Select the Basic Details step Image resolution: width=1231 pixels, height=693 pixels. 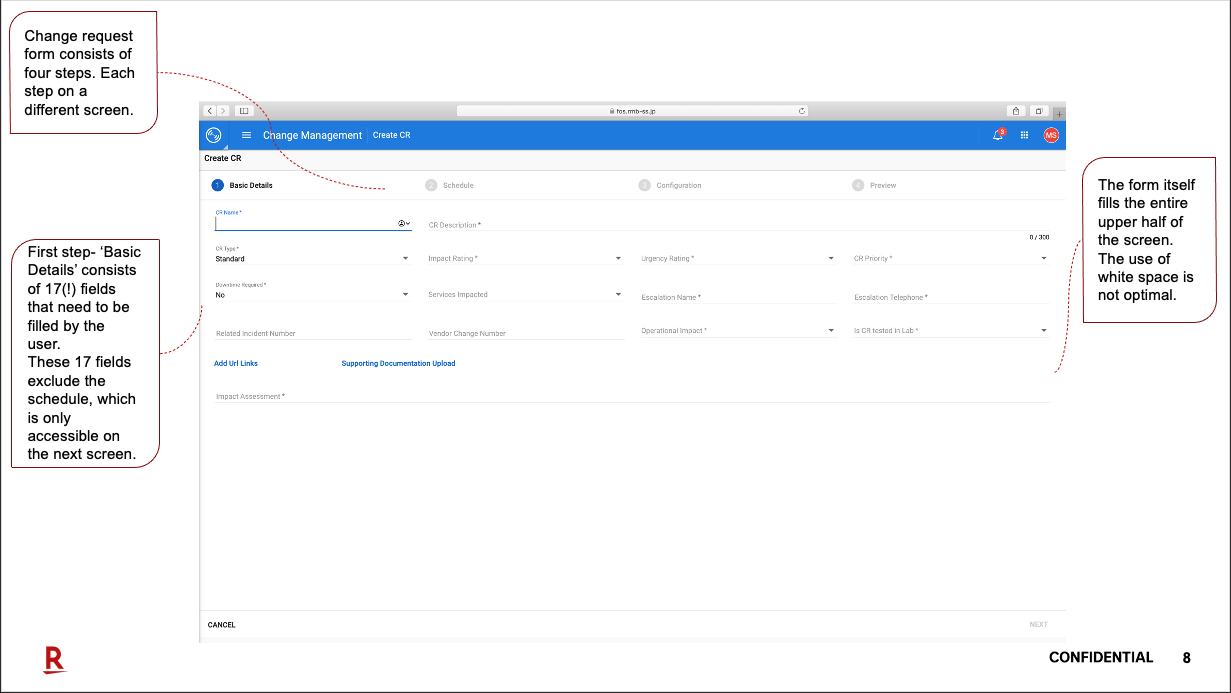[x=242, y=185]
